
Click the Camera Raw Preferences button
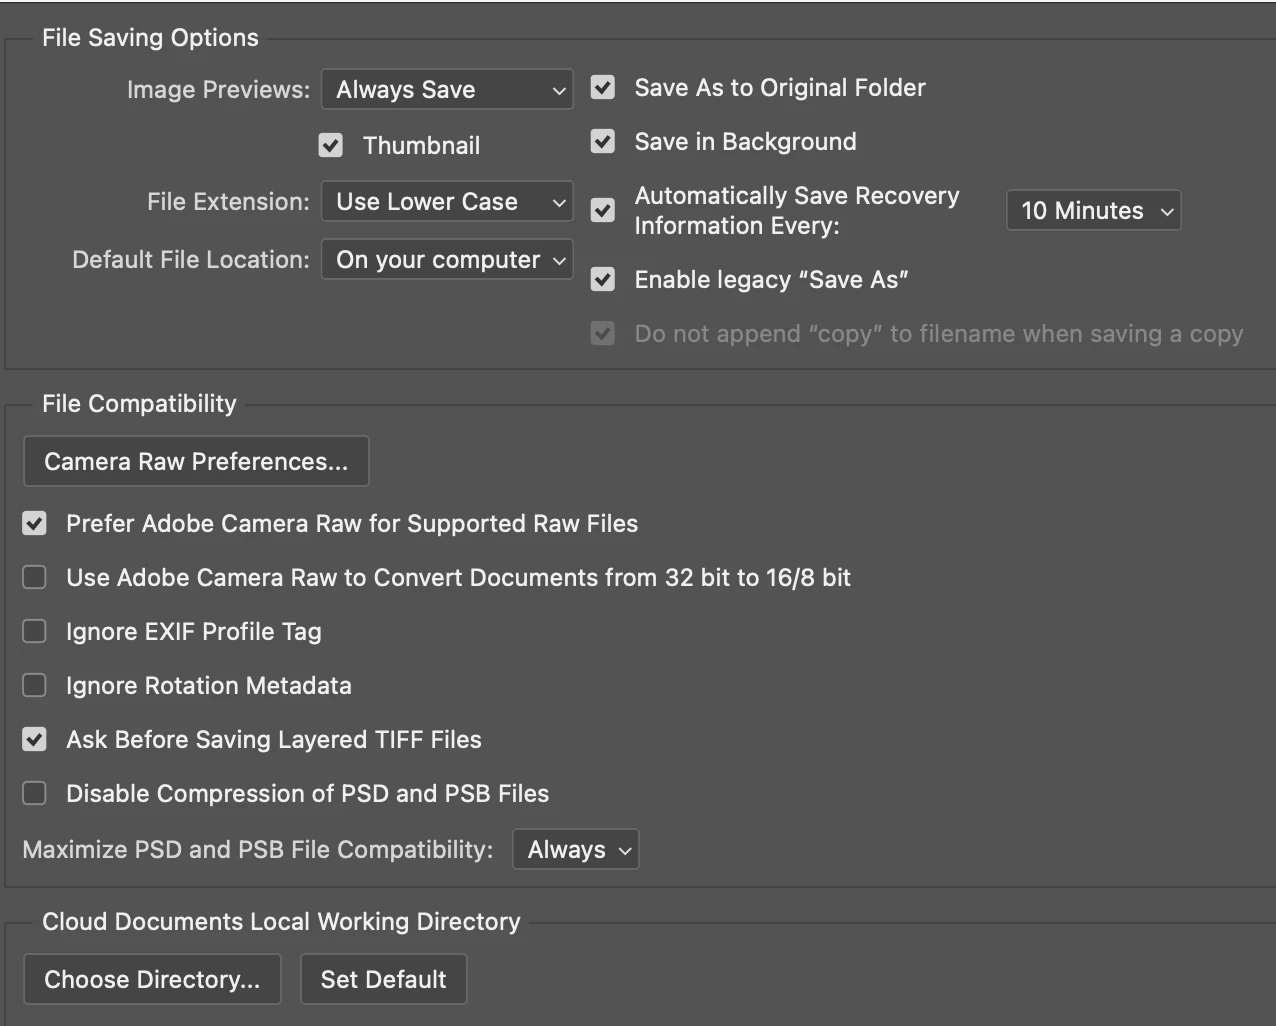click(196, 462)
